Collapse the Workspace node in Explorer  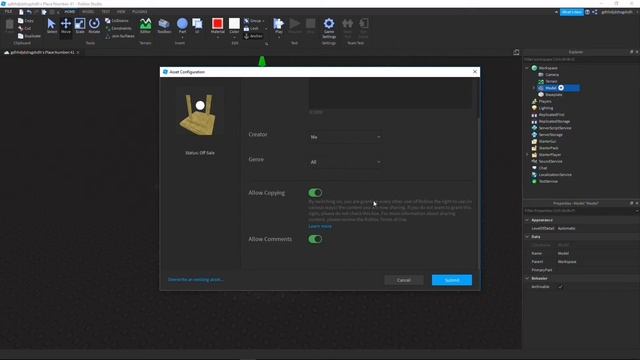pos(527,68)
